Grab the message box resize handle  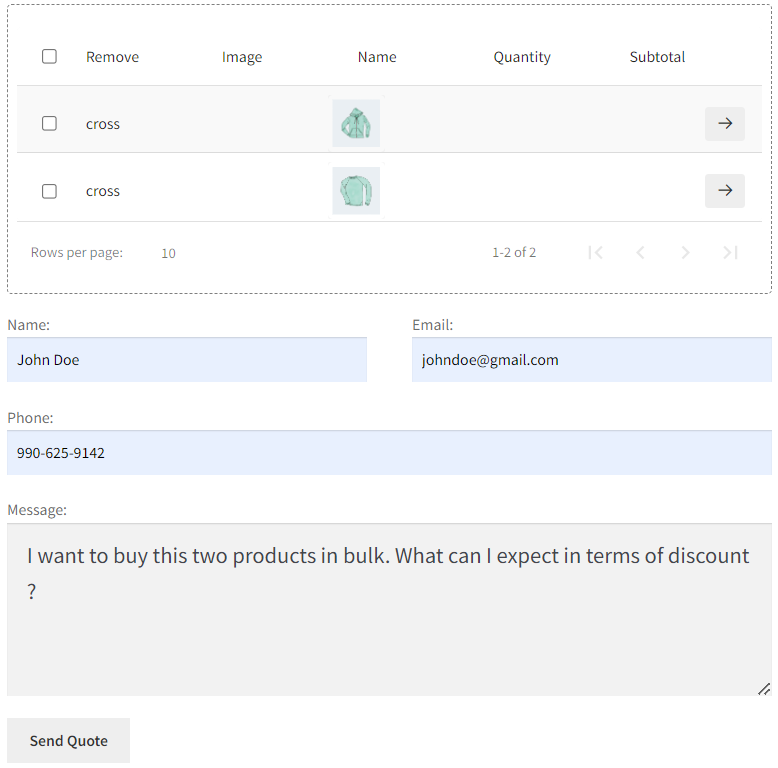click(763, 688)
